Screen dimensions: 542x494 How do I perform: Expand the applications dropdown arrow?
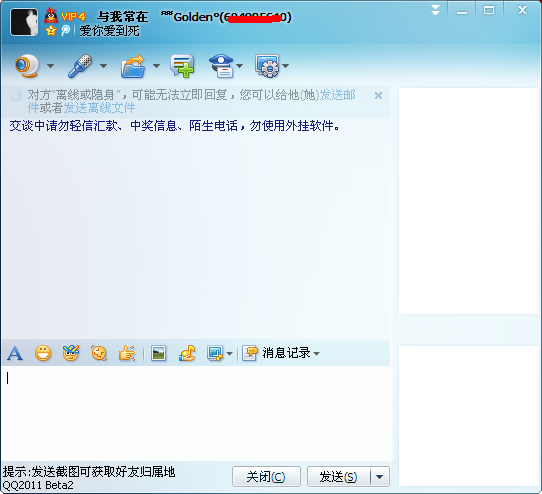click(286, 66)
